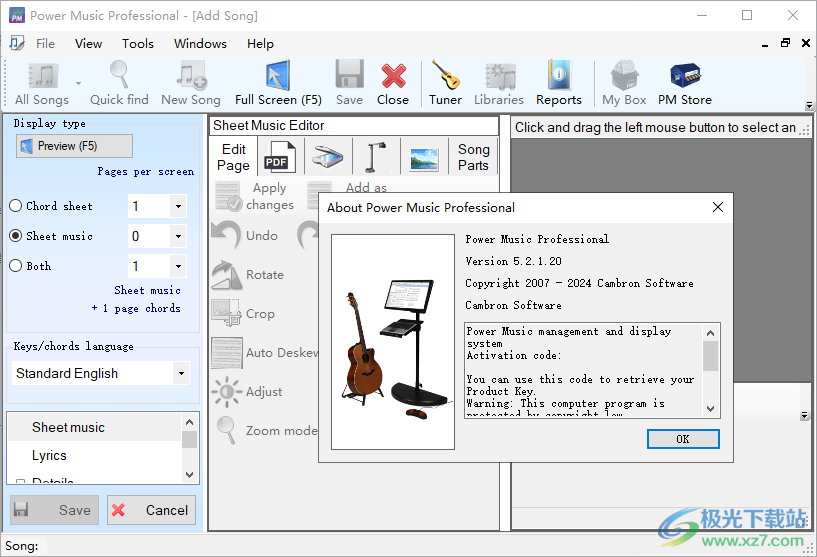Open the Standard English language dropdown
Screen dimensions: 817x557
click(x=180, y=374)
